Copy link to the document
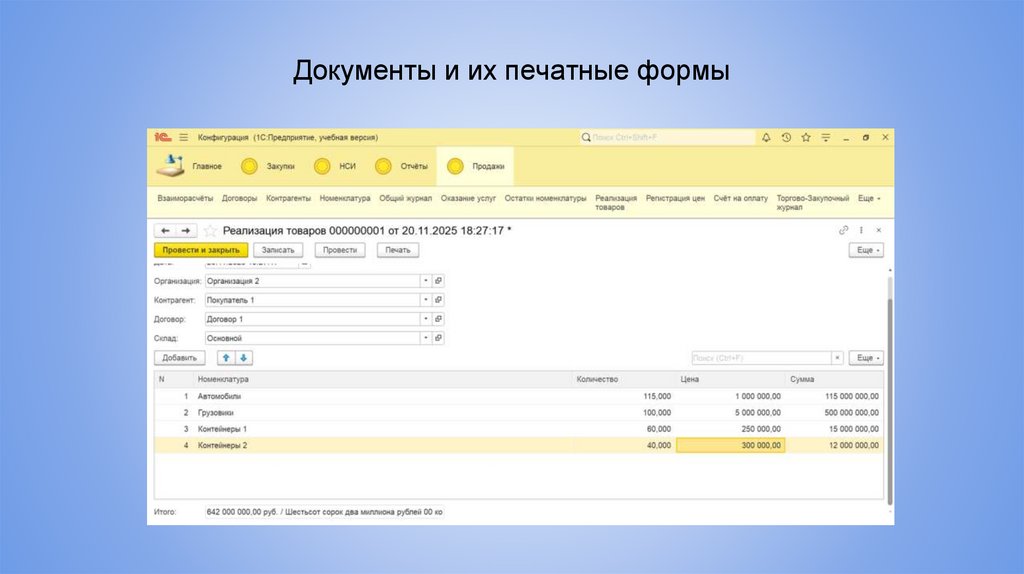 click(843, 230)
